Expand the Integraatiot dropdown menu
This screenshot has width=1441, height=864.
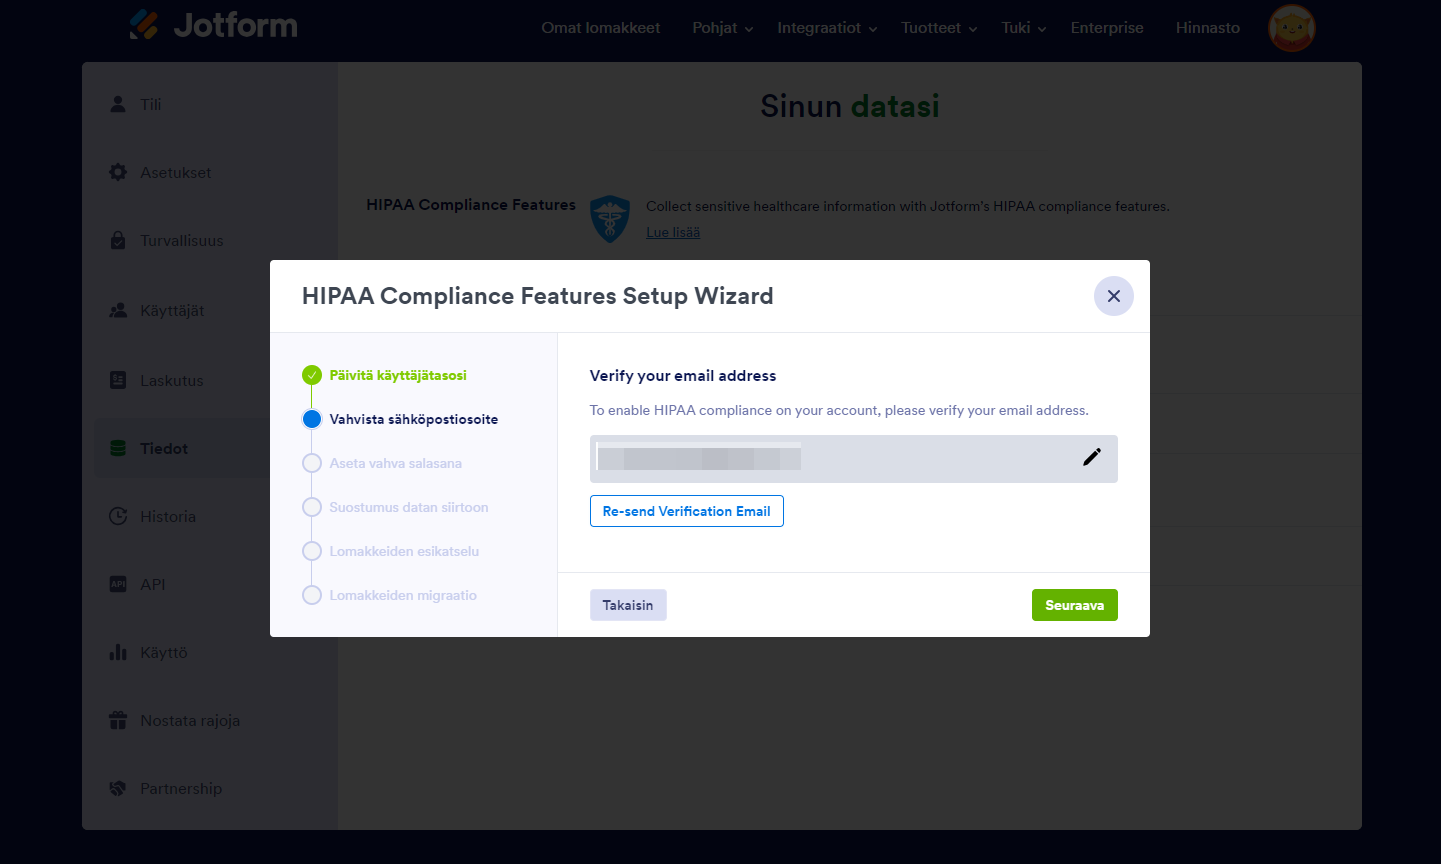(827, 28)
